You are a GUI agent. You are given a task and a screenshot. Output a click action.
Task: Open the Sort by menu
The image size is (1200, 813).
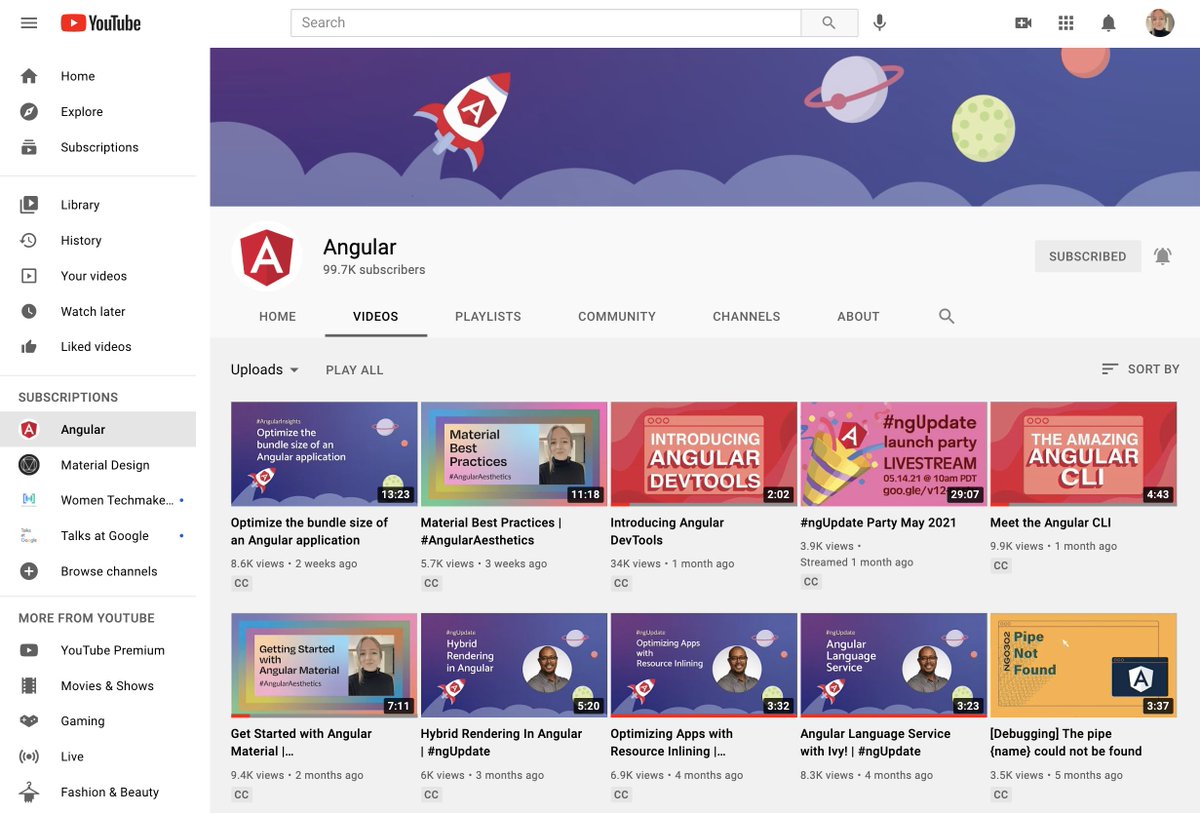coord(1140,368)
